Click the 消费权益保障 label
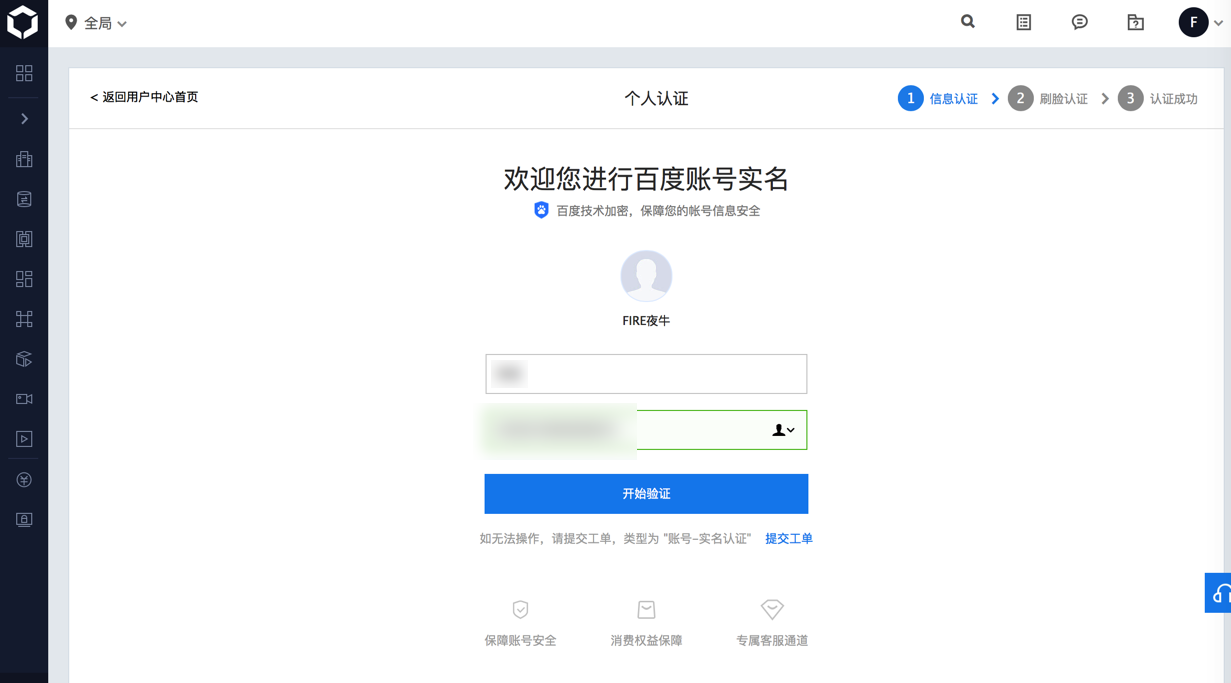 (646, 641)
